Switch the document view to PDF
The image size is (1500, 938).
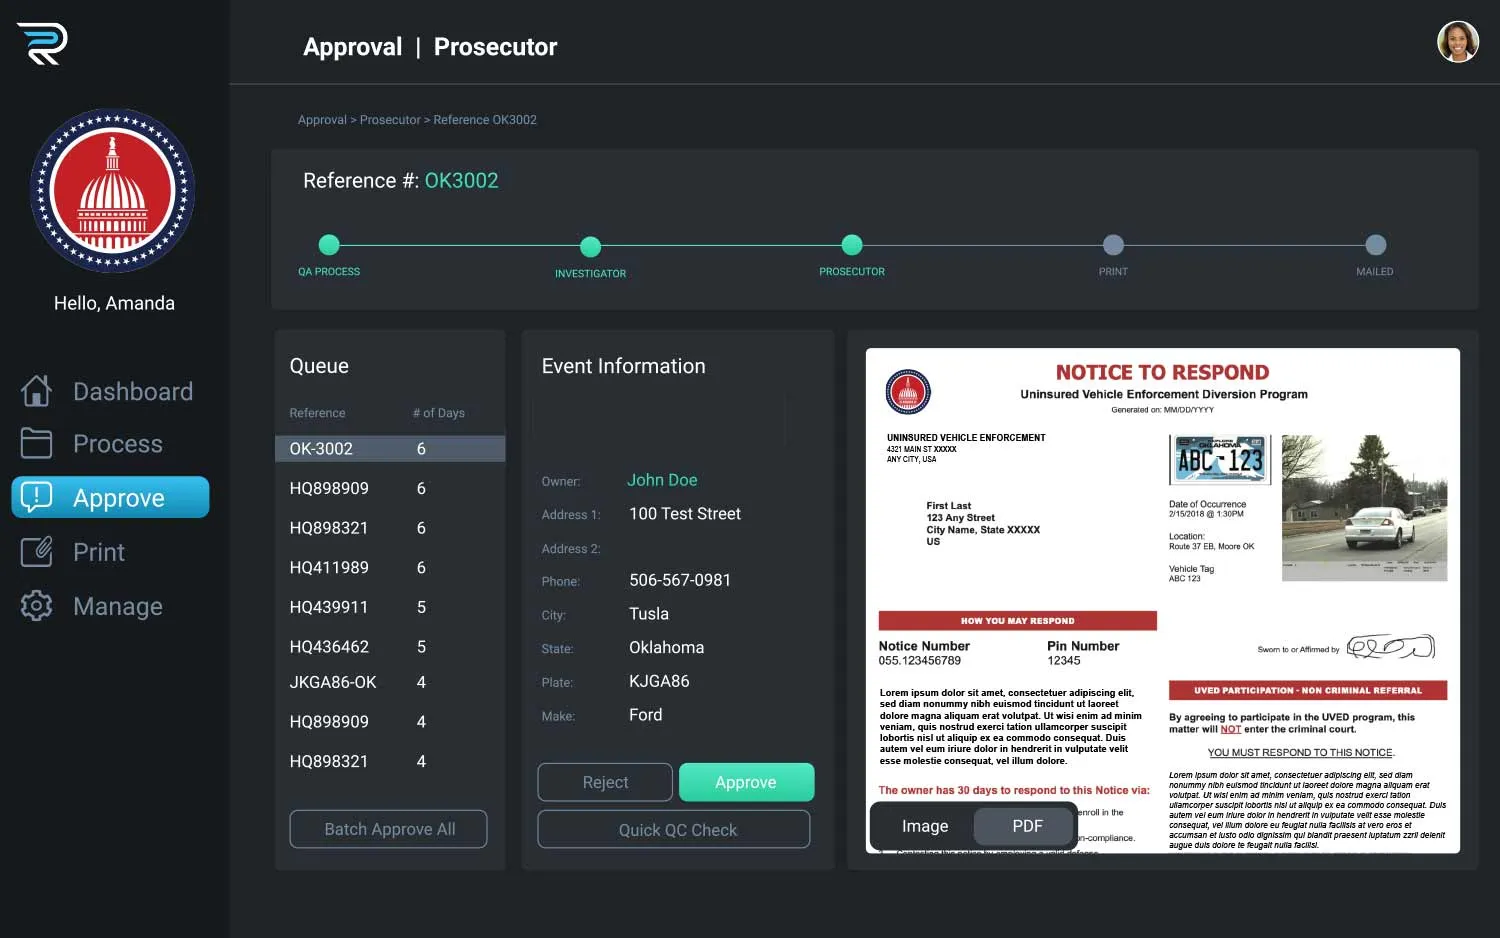coord(1026,826)
